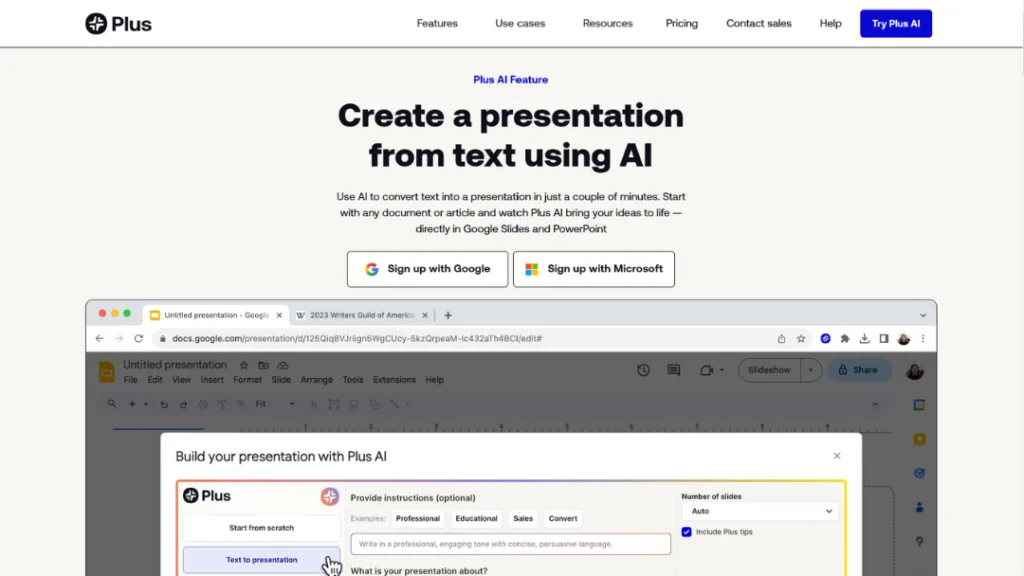Open comments icon in Slides
Viewport: 1024px width, 576px height.
click(674, 370)
